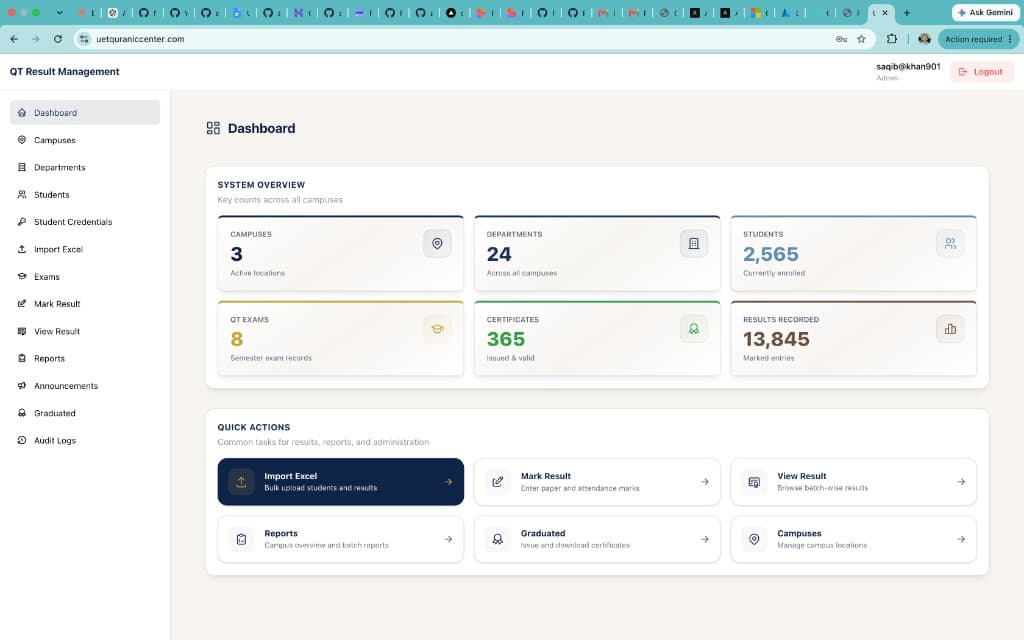
Task: Open Student Credentials in sidebar
Action: click(x=85, y=222)
